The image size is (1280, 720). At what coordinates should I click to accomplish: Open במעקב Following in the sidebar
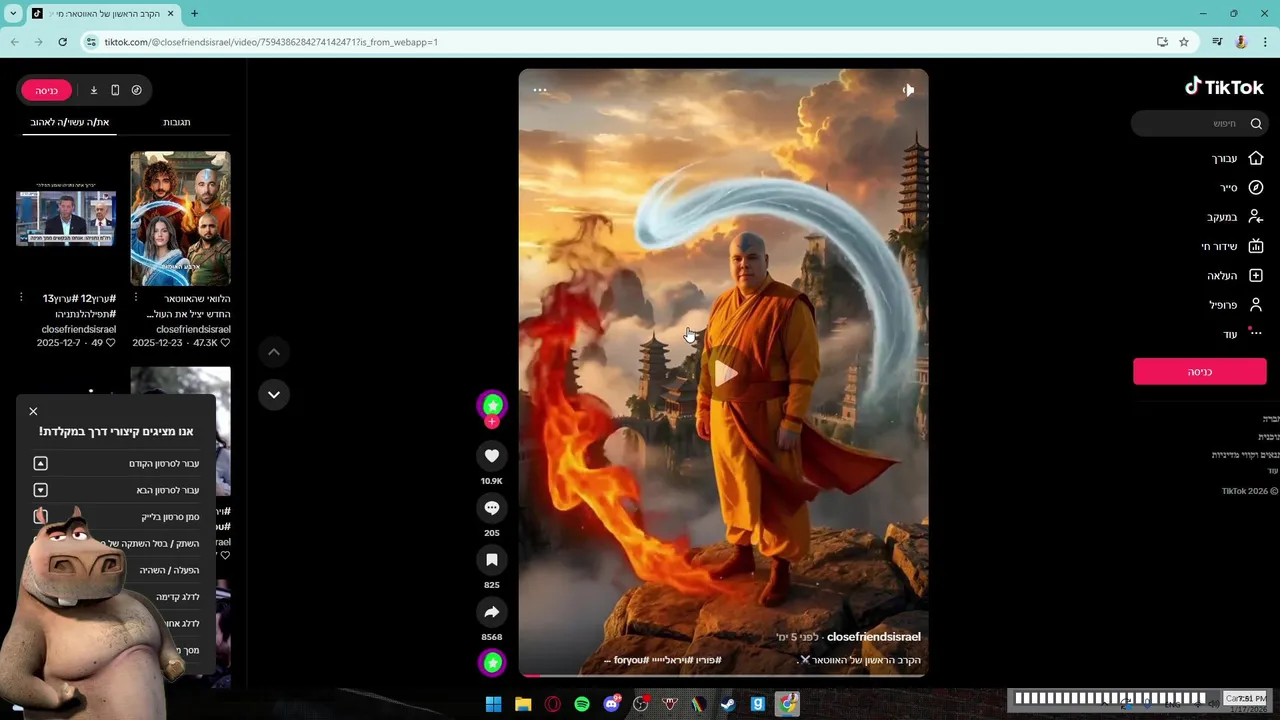1235,217
